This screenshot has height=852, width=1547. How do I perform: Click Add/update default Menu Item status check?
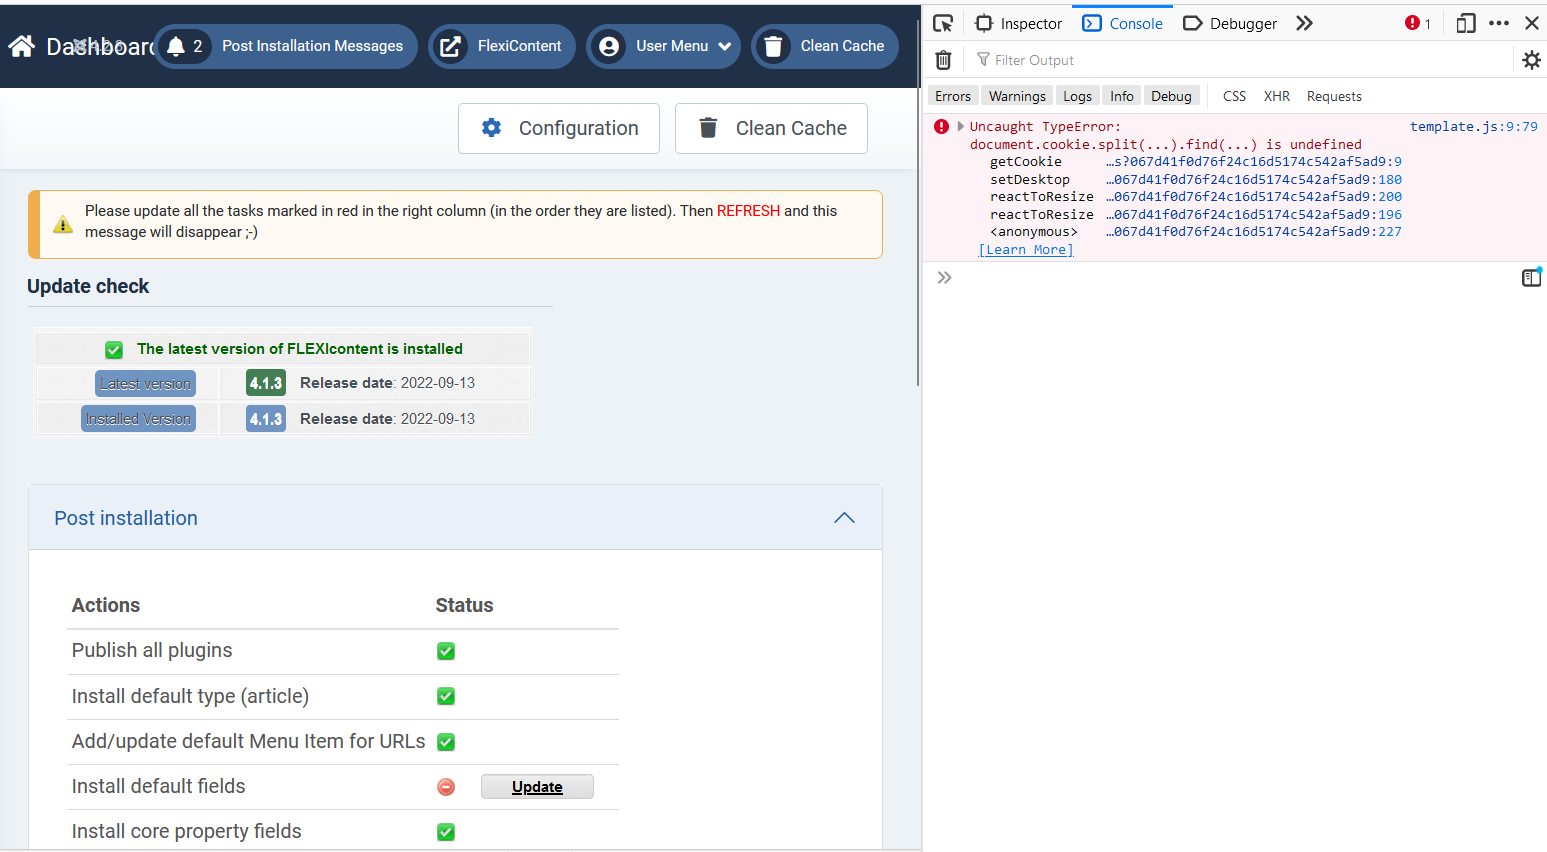[x=446, y=742]
